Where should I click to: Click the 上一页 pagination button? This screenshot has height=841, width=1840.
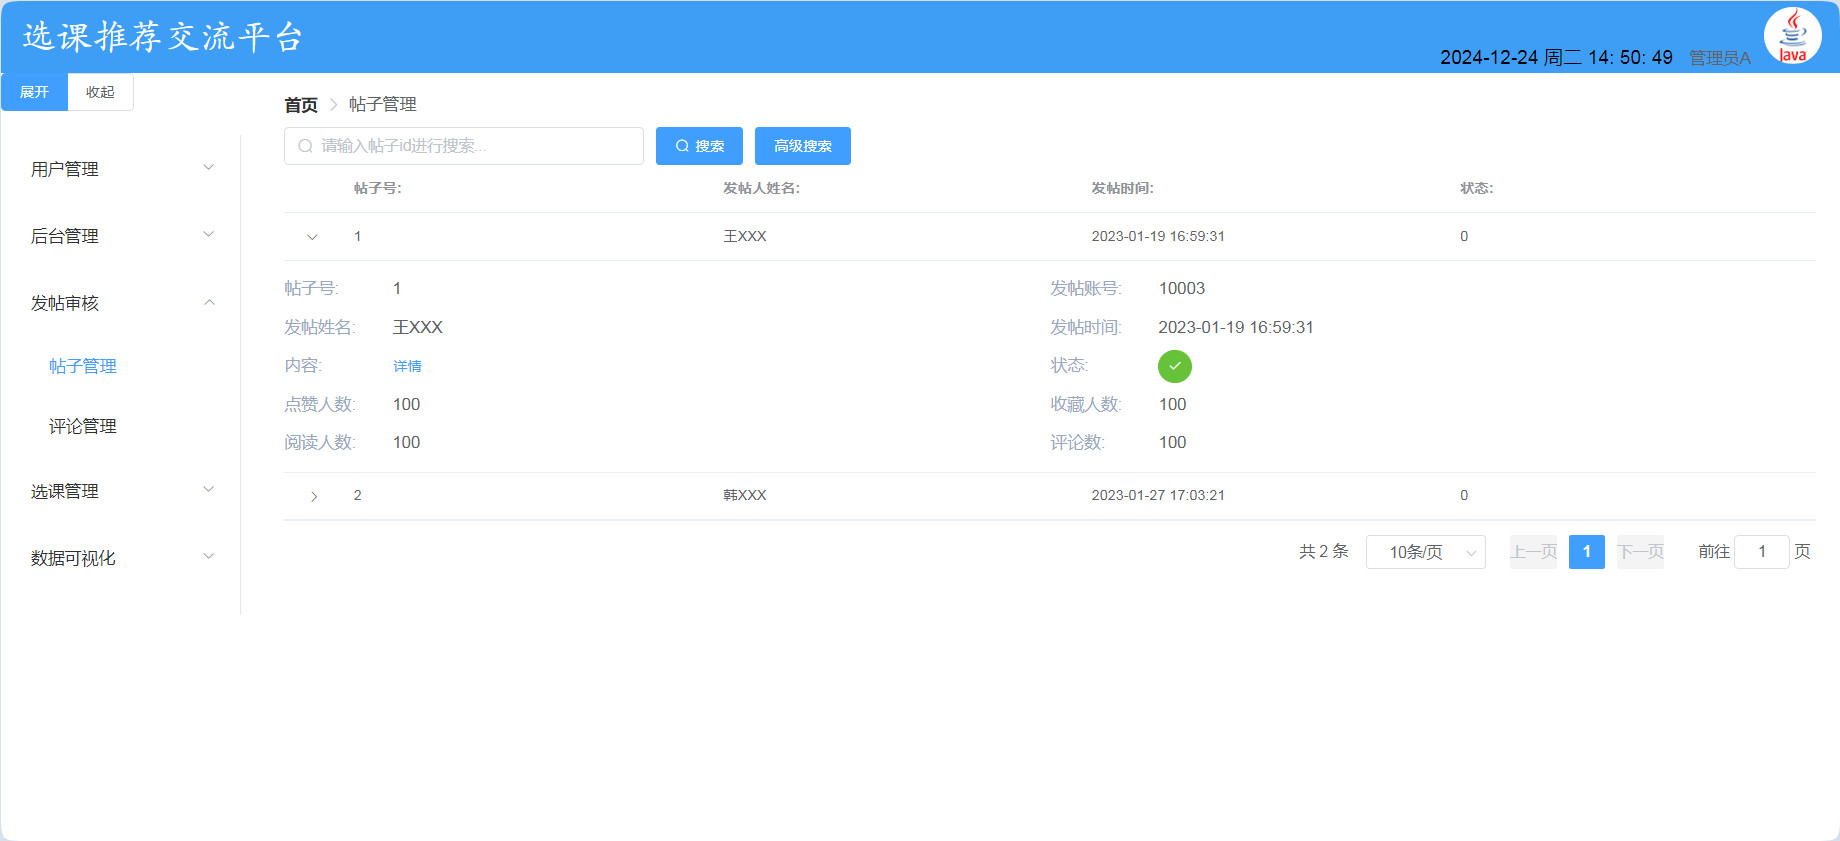[x=1533, y=552]
